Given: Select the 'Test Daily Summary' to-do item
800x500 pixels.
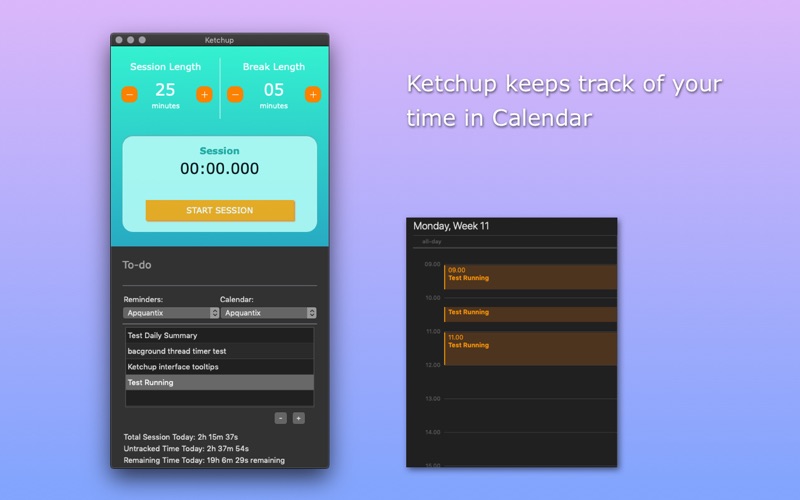Looking at the screenshot, I should 219,335.
